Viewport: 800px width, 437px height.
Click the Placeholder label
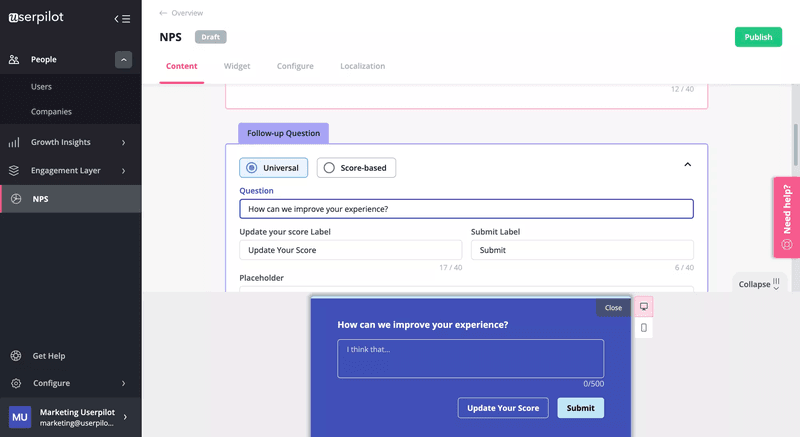[x=261, y=278]
